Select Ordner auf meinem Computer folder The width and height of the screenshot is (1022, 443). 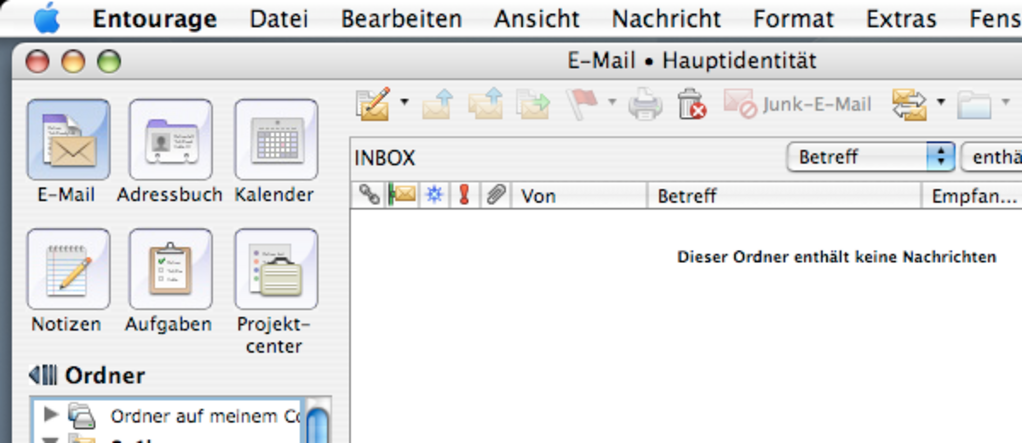tap(205, 416)
